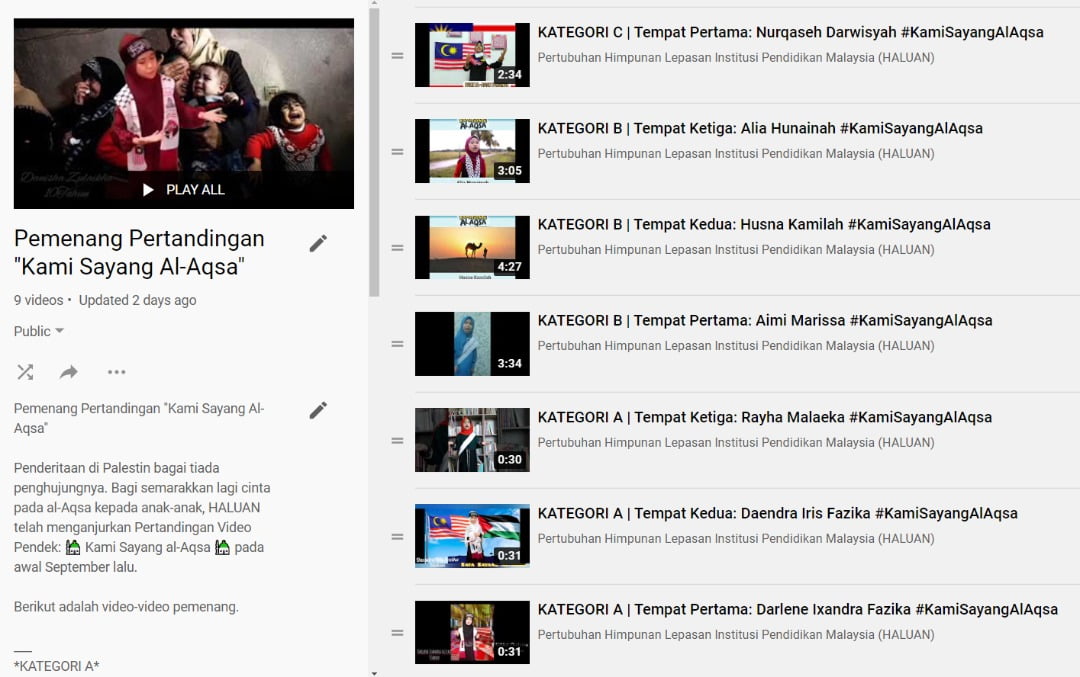Edit the playlist title with pencil icon
The image size is (1080, 677).
coord(318,243)
